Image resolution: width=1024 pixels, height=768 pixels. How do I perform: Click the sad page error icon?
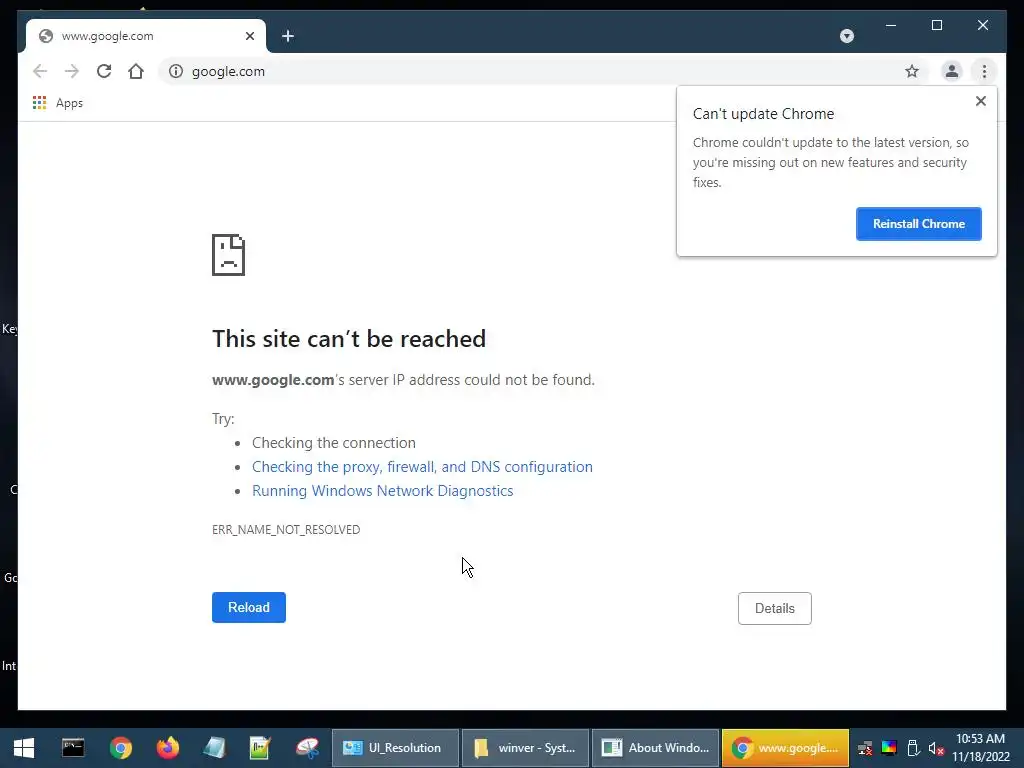pos(229,255)
